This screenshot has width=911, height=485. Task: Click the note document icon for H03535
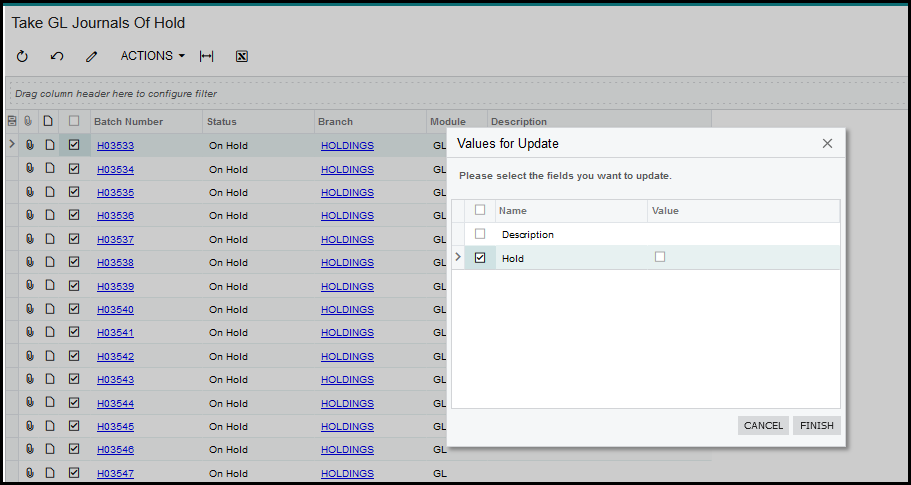click(x=48, y=192)
